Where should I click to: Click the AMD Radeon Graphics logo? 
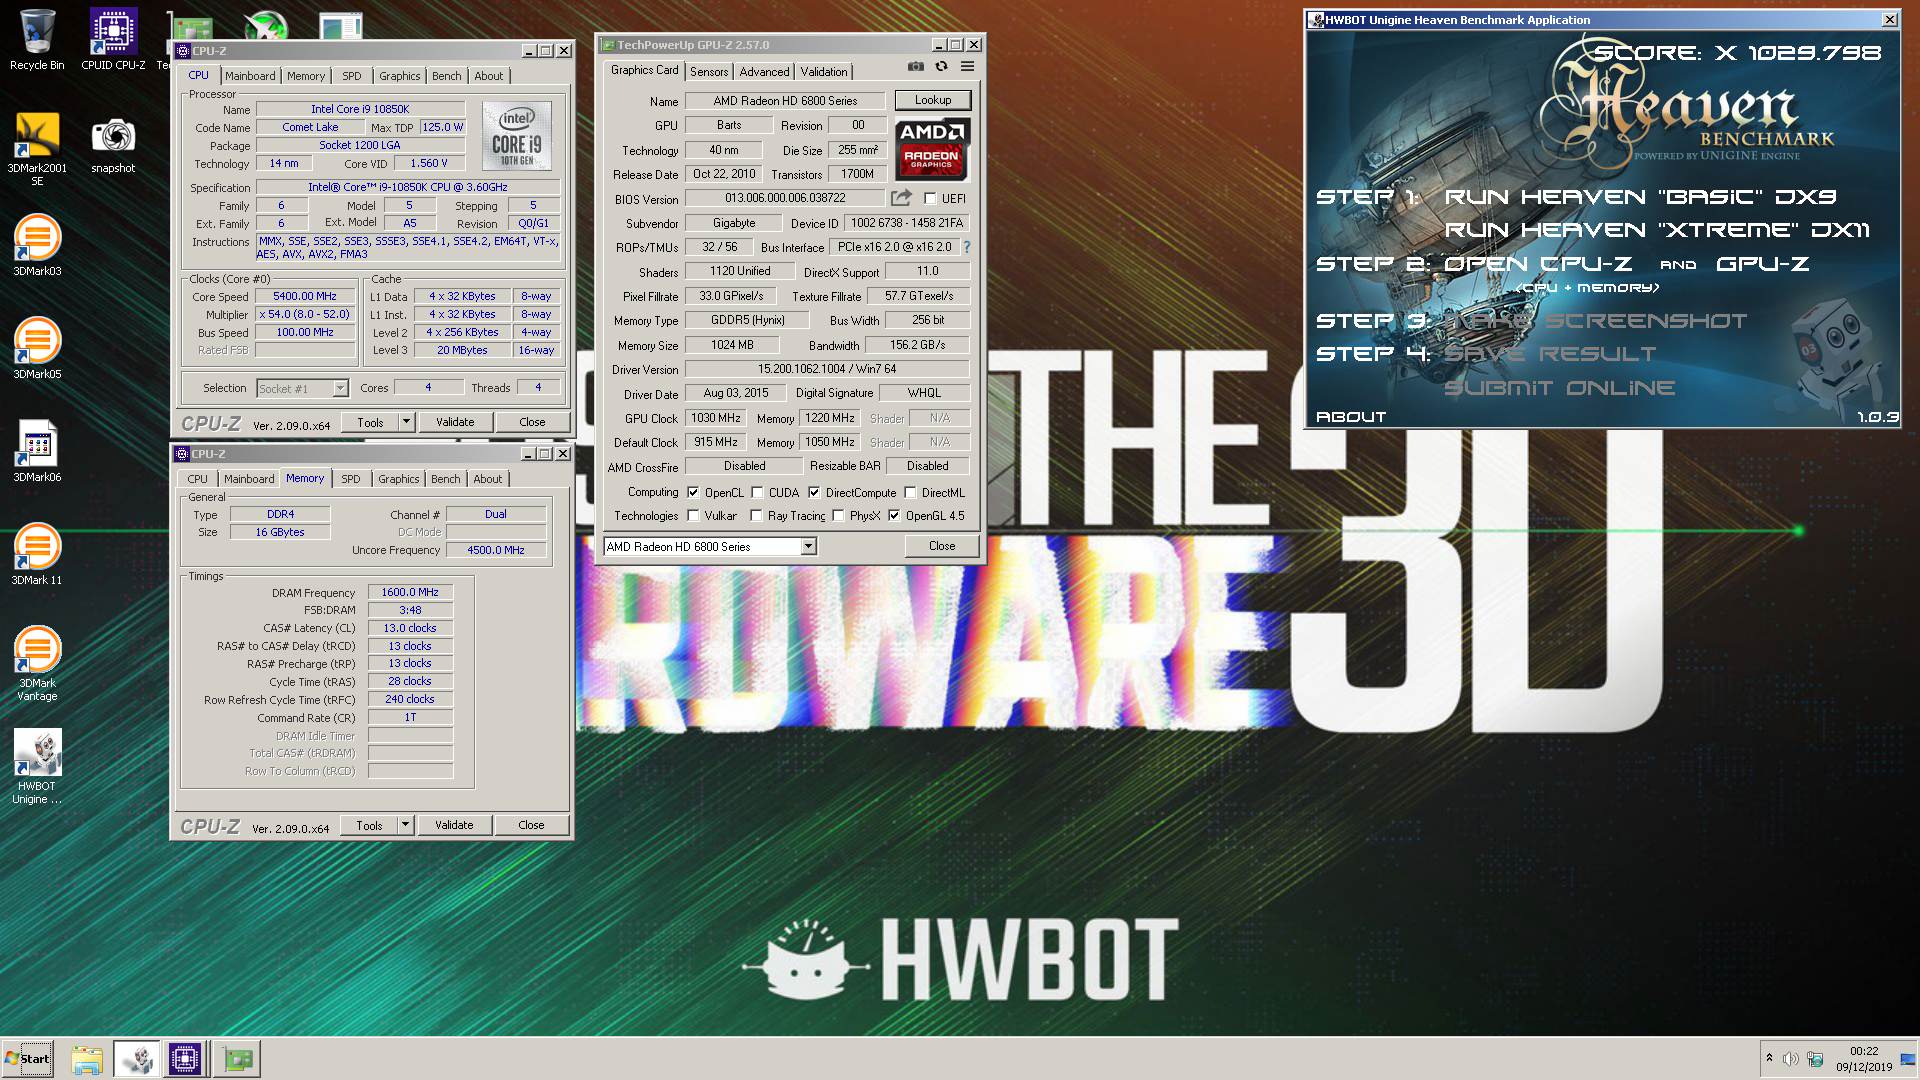tap(932, 149)
